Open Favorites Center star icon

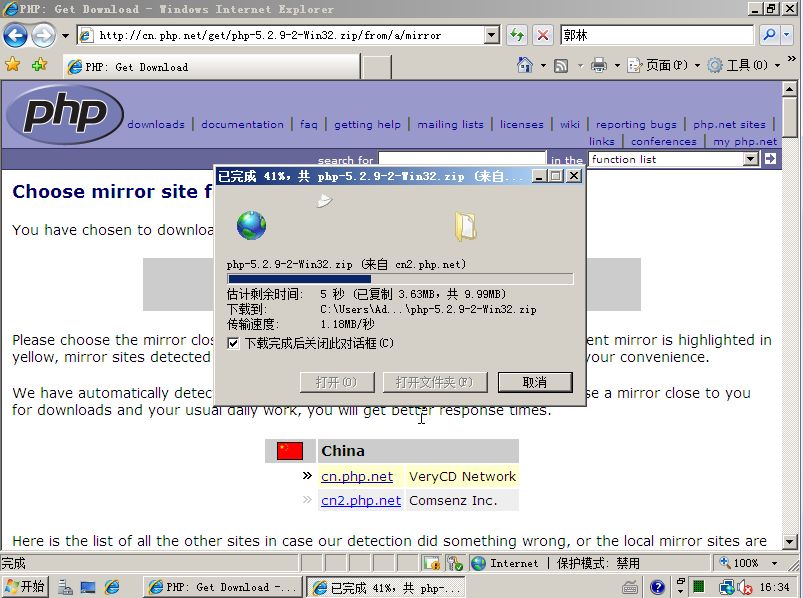[x=13, y=65]
